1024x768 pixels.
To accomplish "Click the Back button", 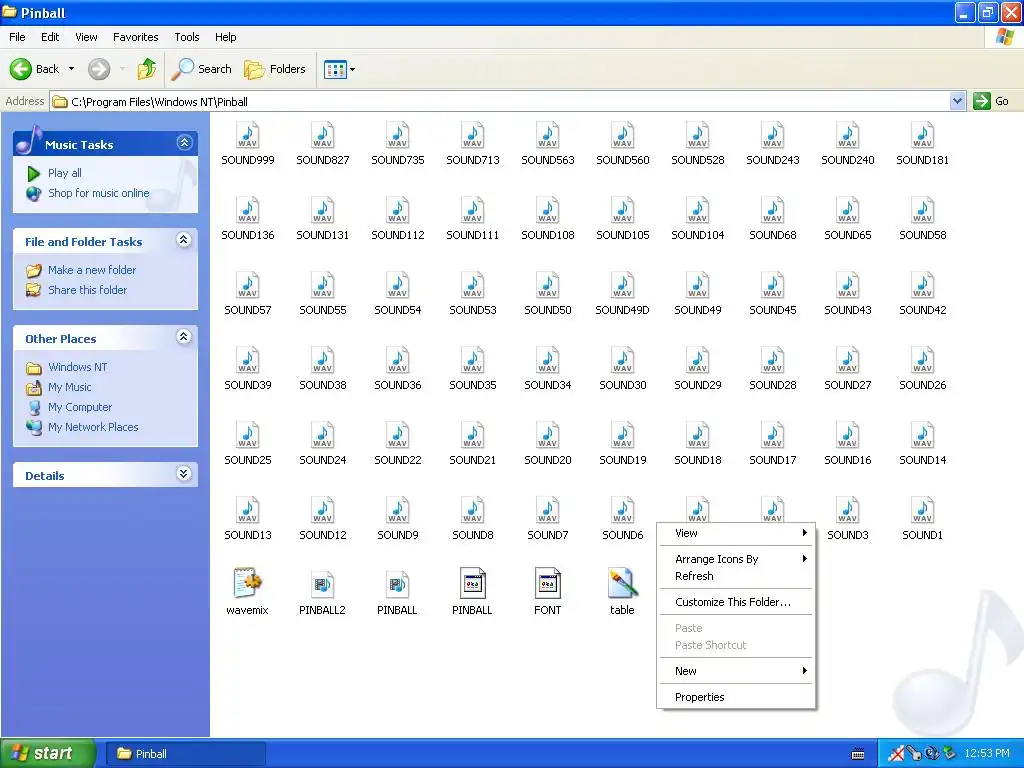I will click(x=35, y=69).
